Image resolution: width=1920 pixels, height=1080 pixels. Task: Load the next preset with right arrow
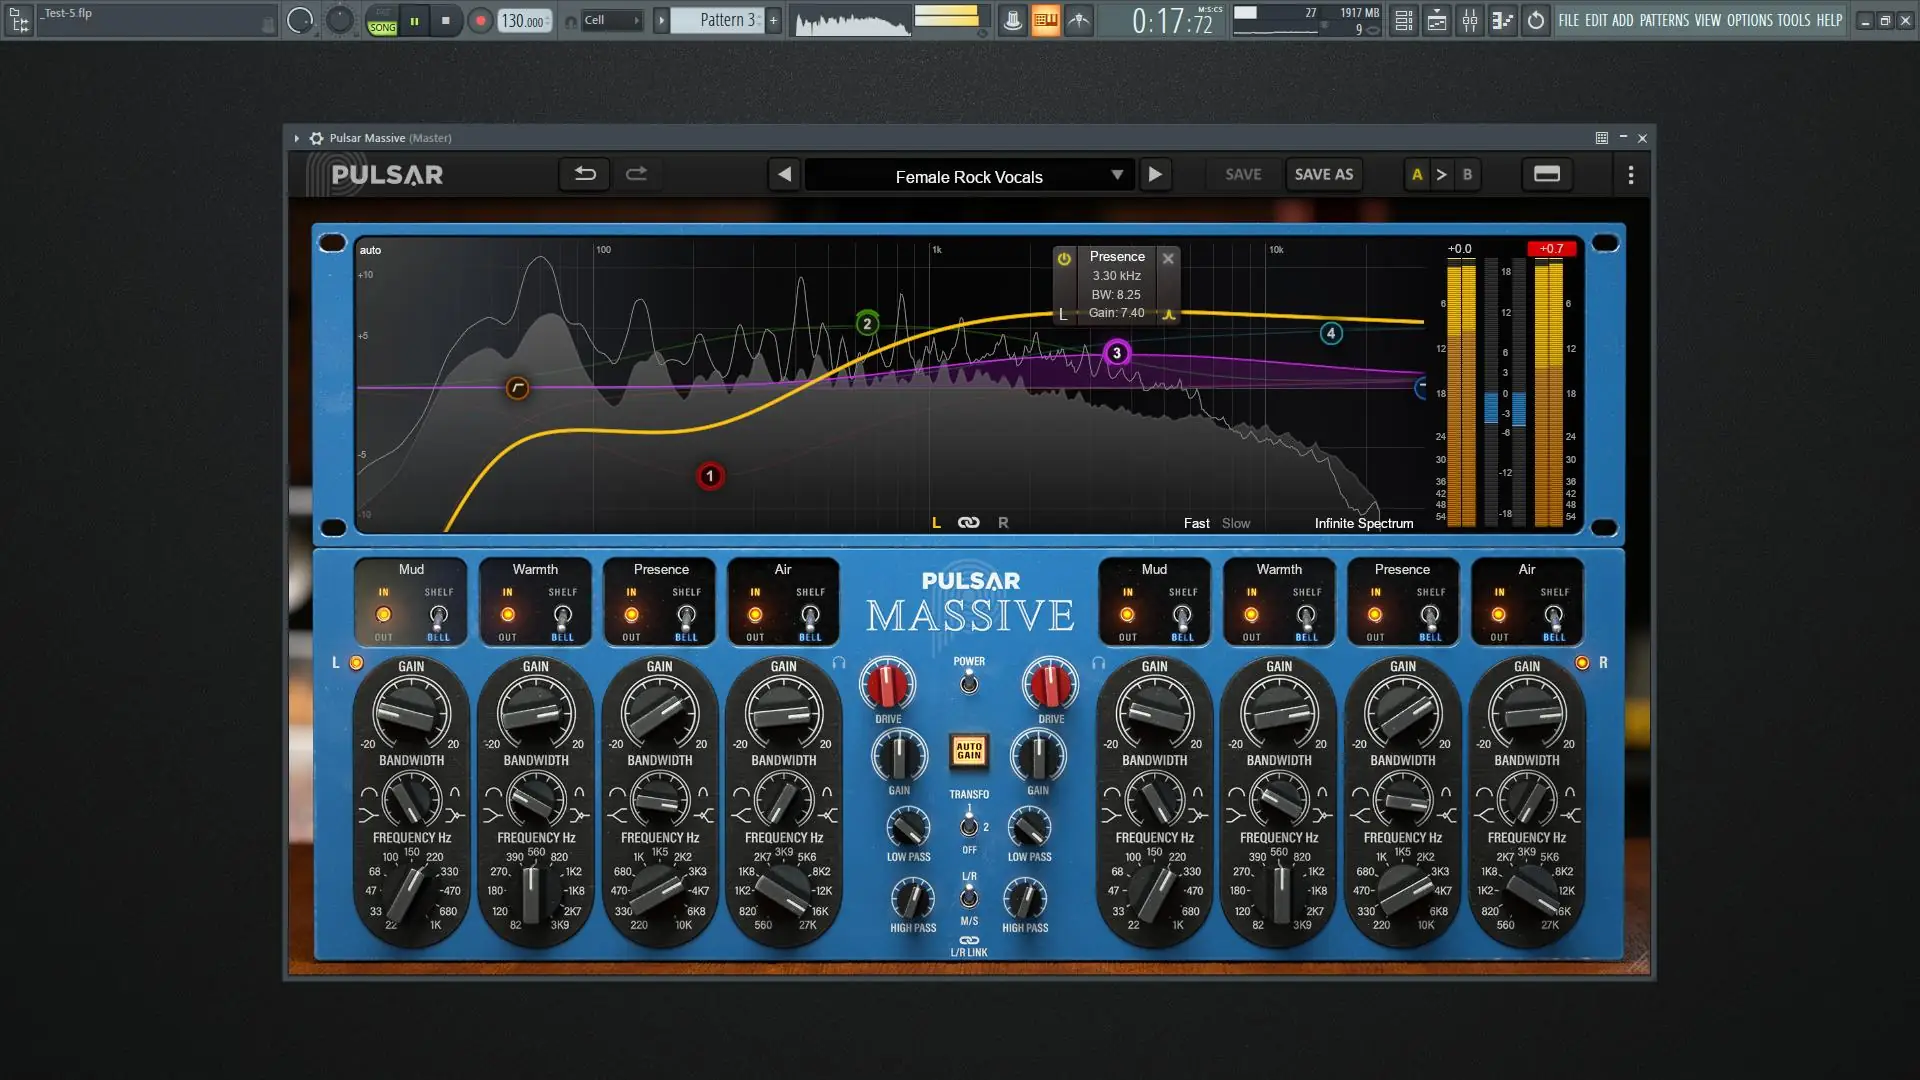tap(1155, 174)
